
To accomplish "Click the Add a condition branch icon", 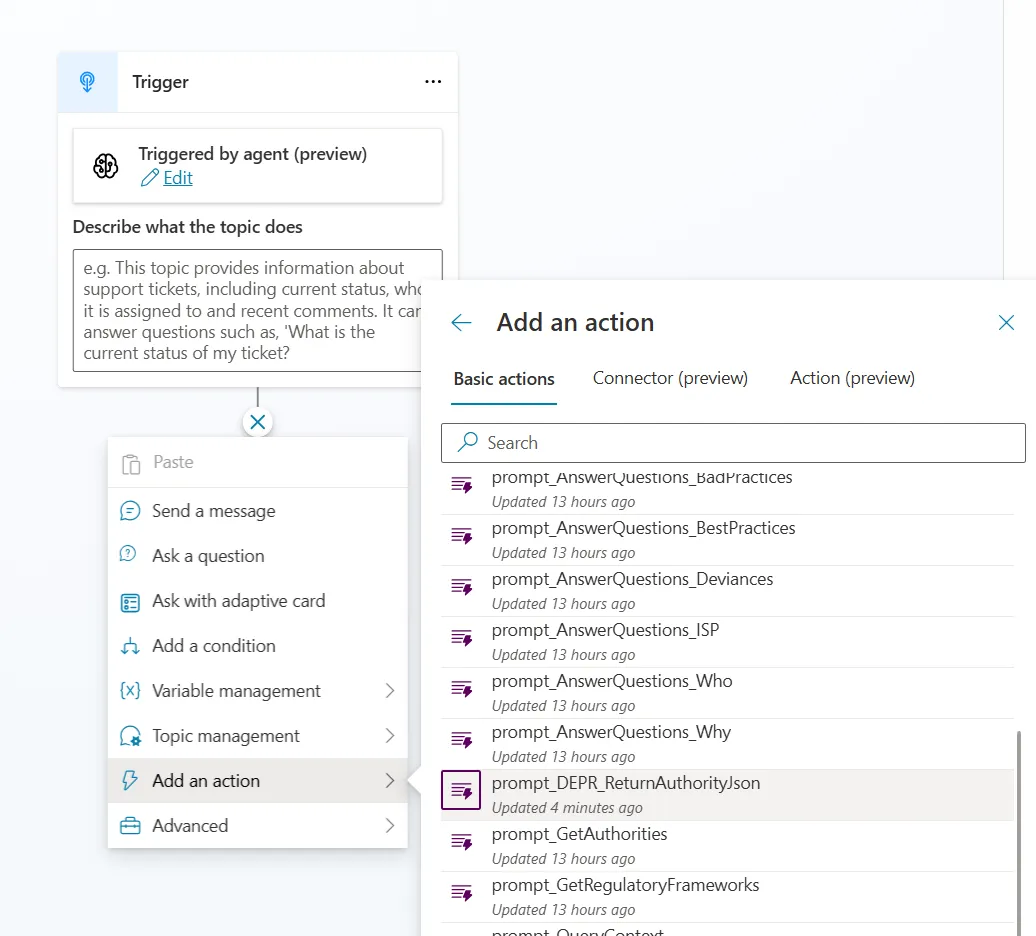I will click(x=130, y=646).
